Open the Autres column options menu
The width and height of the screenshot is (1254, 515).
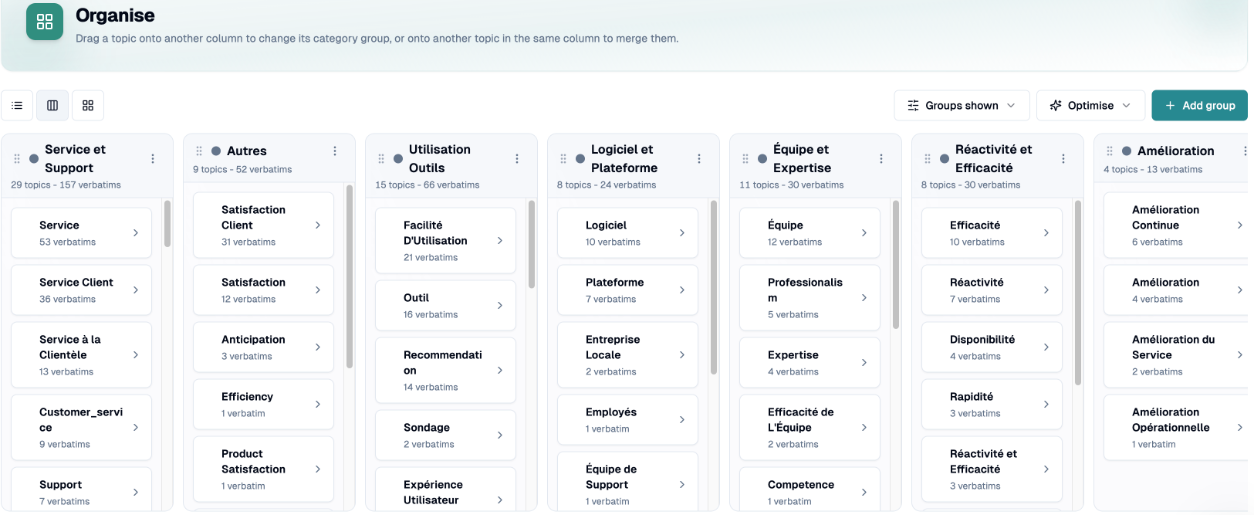[335, 151]
